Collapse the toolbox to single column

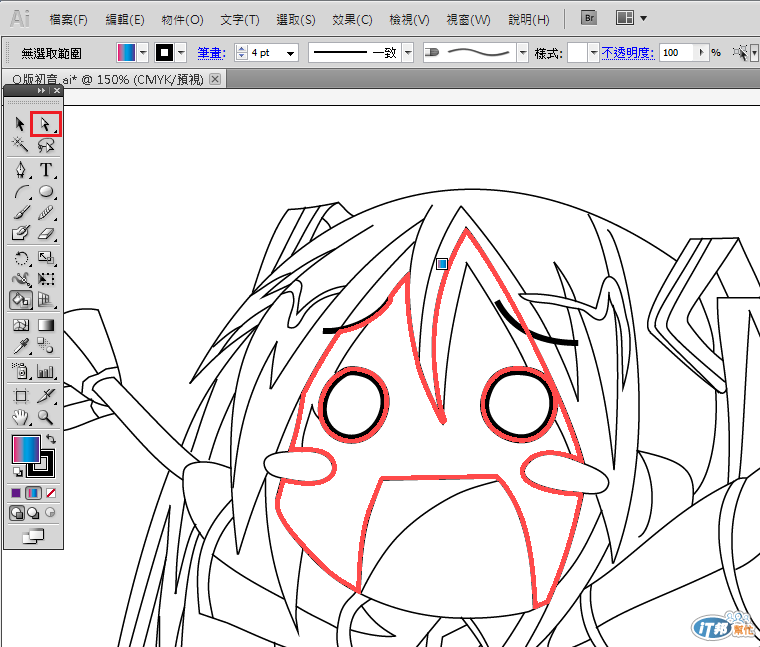point(41,91)
